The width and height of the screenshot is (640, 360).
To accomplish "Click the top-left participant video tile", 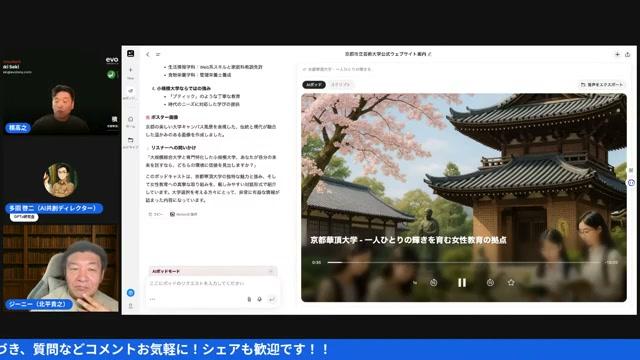I will click(x=60, y=92).
